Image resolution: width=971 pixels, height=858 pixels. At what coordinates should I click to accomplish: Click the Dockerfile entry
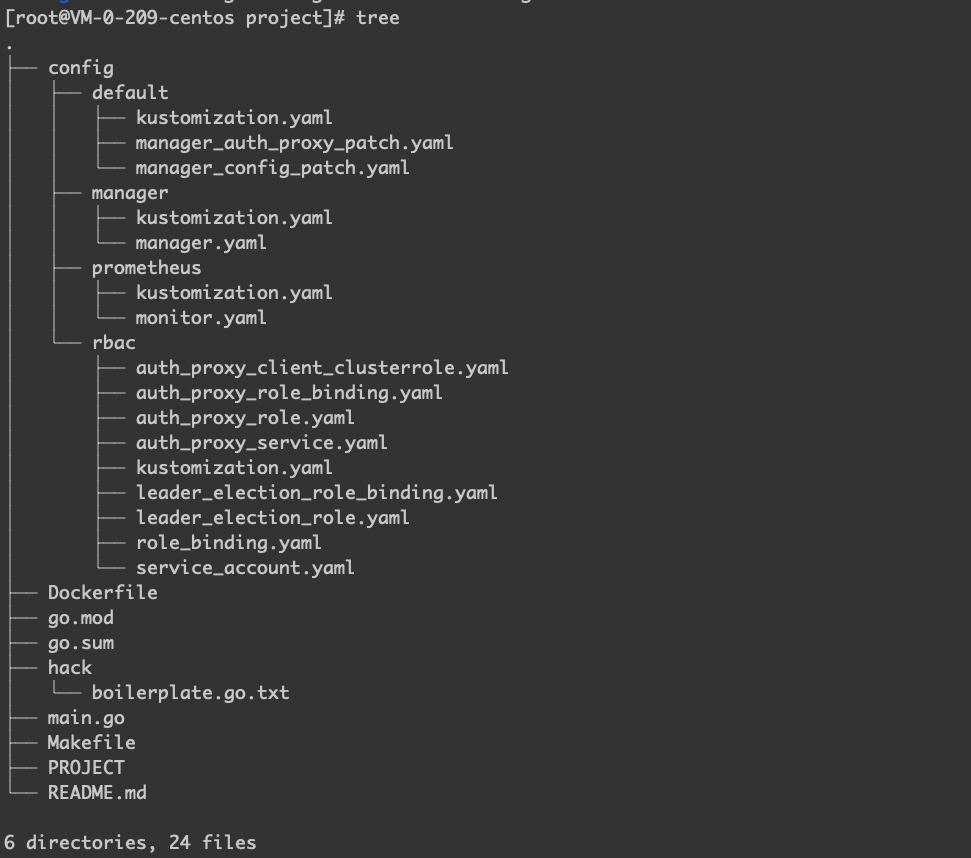(102, 593)
